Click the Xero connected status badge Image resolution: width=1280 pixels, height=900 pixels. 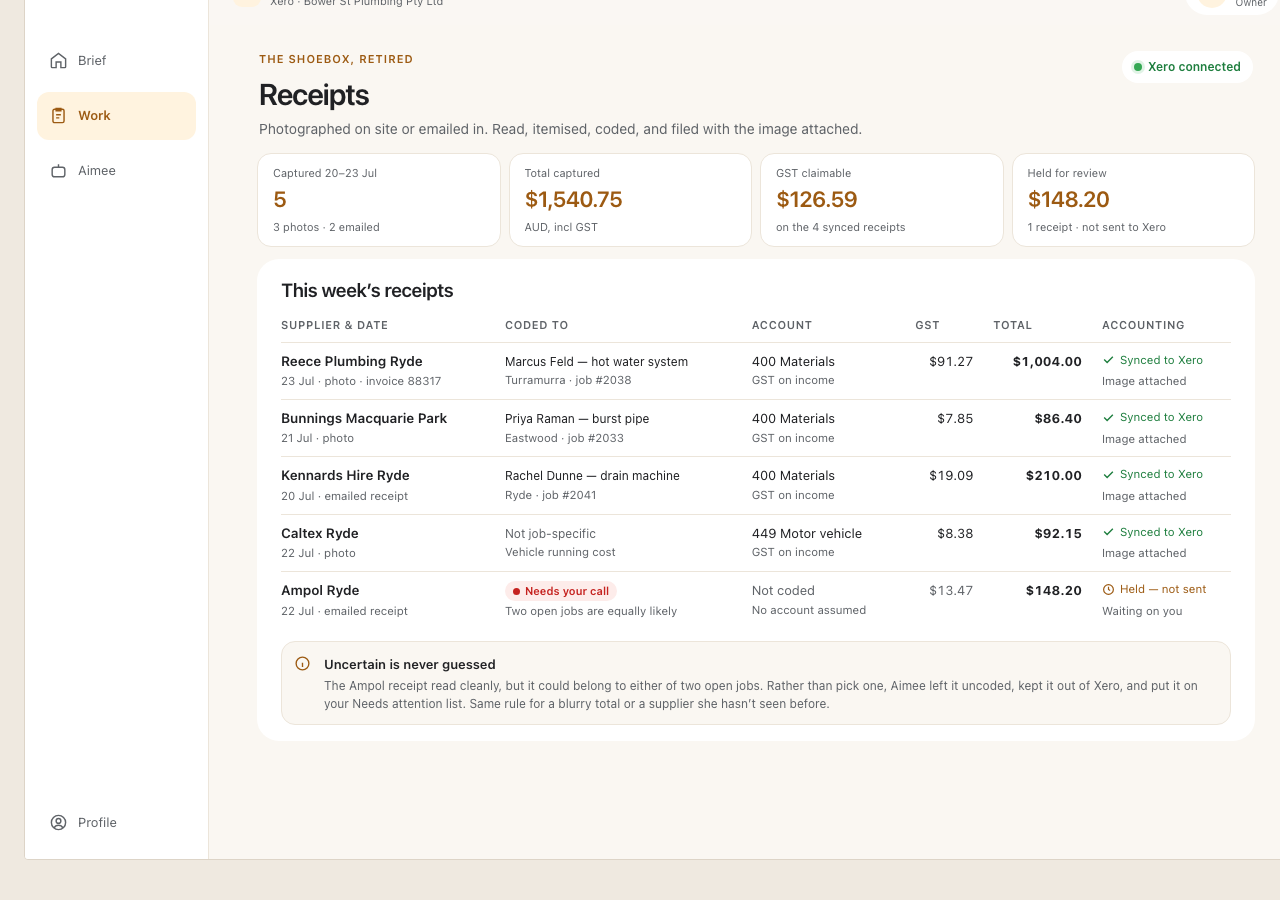click(1187, 67)
